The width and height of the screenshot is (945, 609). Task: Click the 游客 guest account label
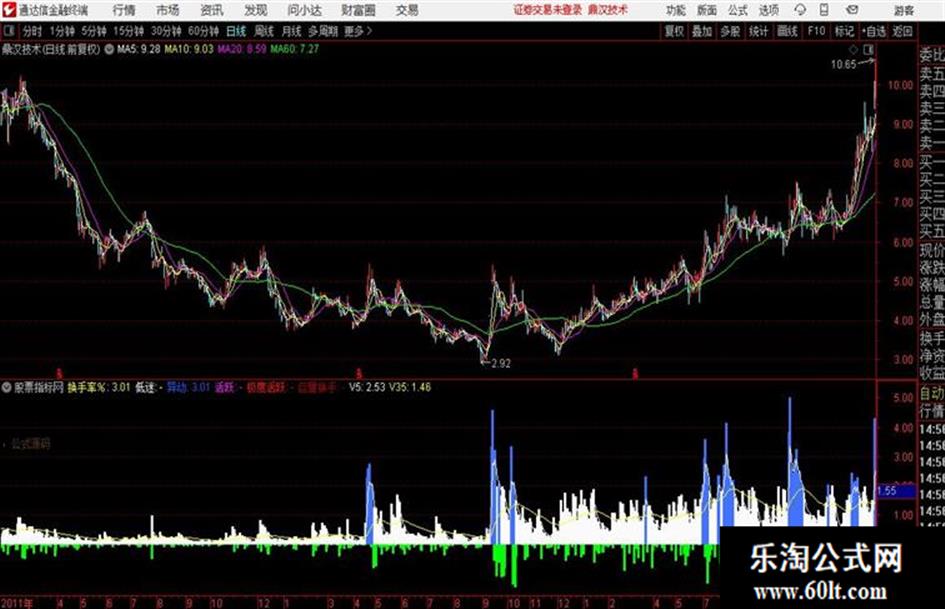[903, 10]
